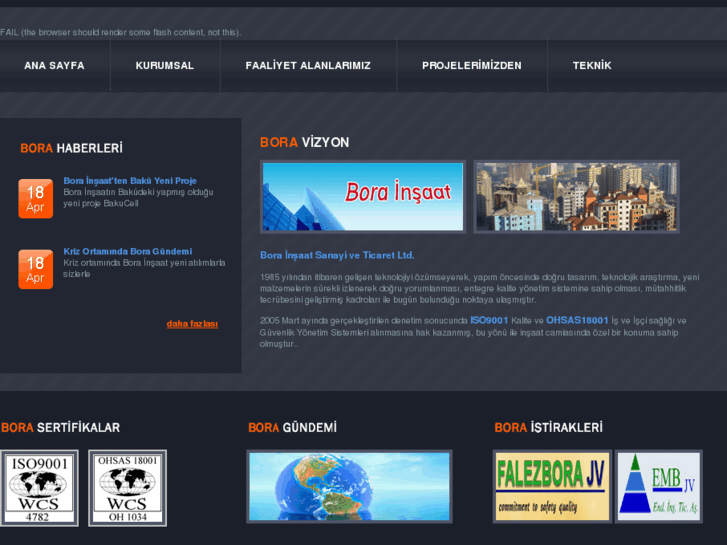
Task: Click the BORA VİZYON heading
Action: [304, 142]
